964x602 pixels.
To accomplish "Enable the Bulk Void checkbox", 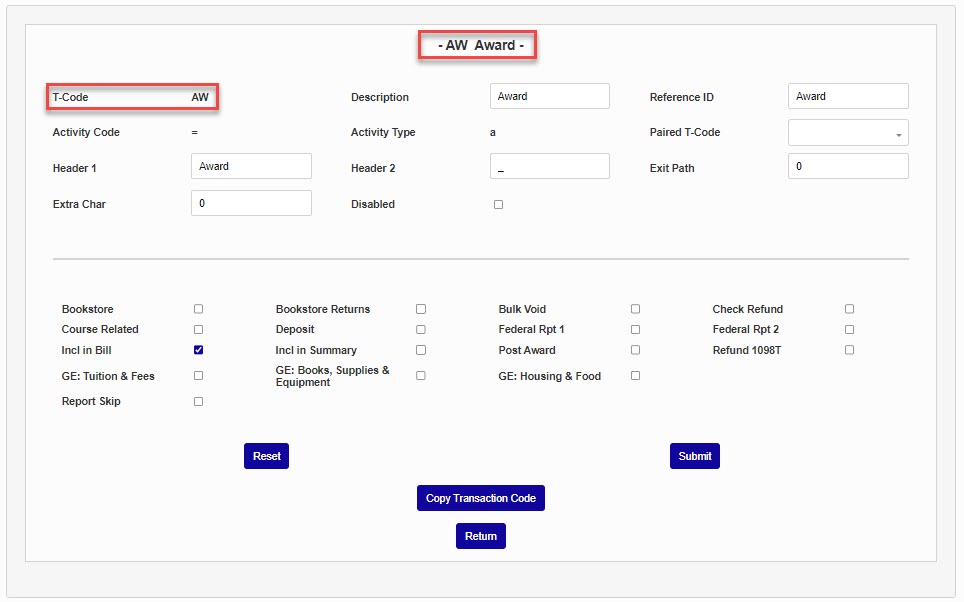I will tap(635, 309).
